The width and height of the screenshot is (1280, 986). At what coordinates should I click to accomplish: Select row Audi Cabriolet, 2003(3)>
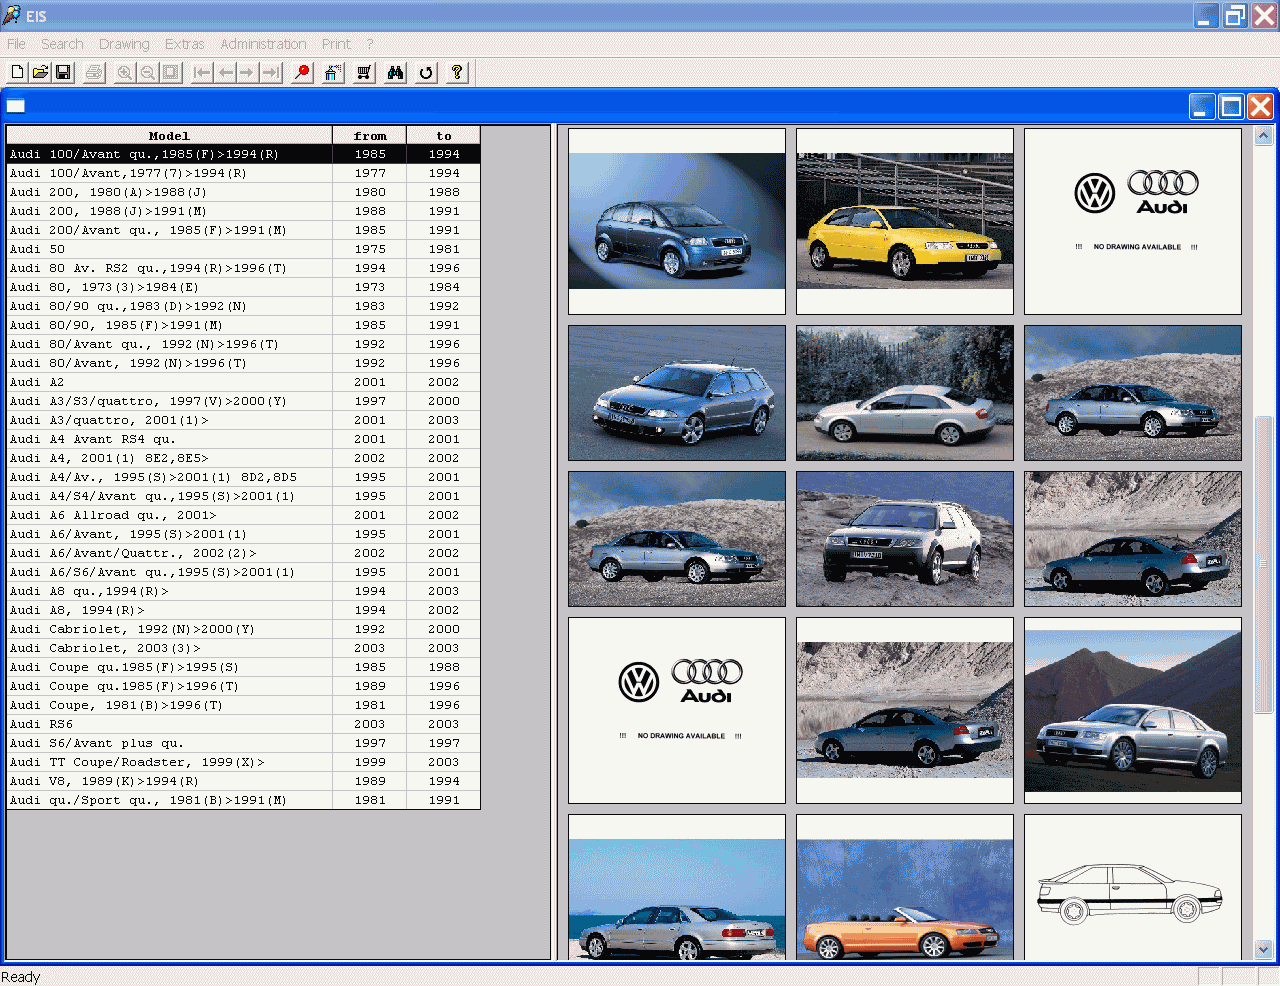pos(243,648)
